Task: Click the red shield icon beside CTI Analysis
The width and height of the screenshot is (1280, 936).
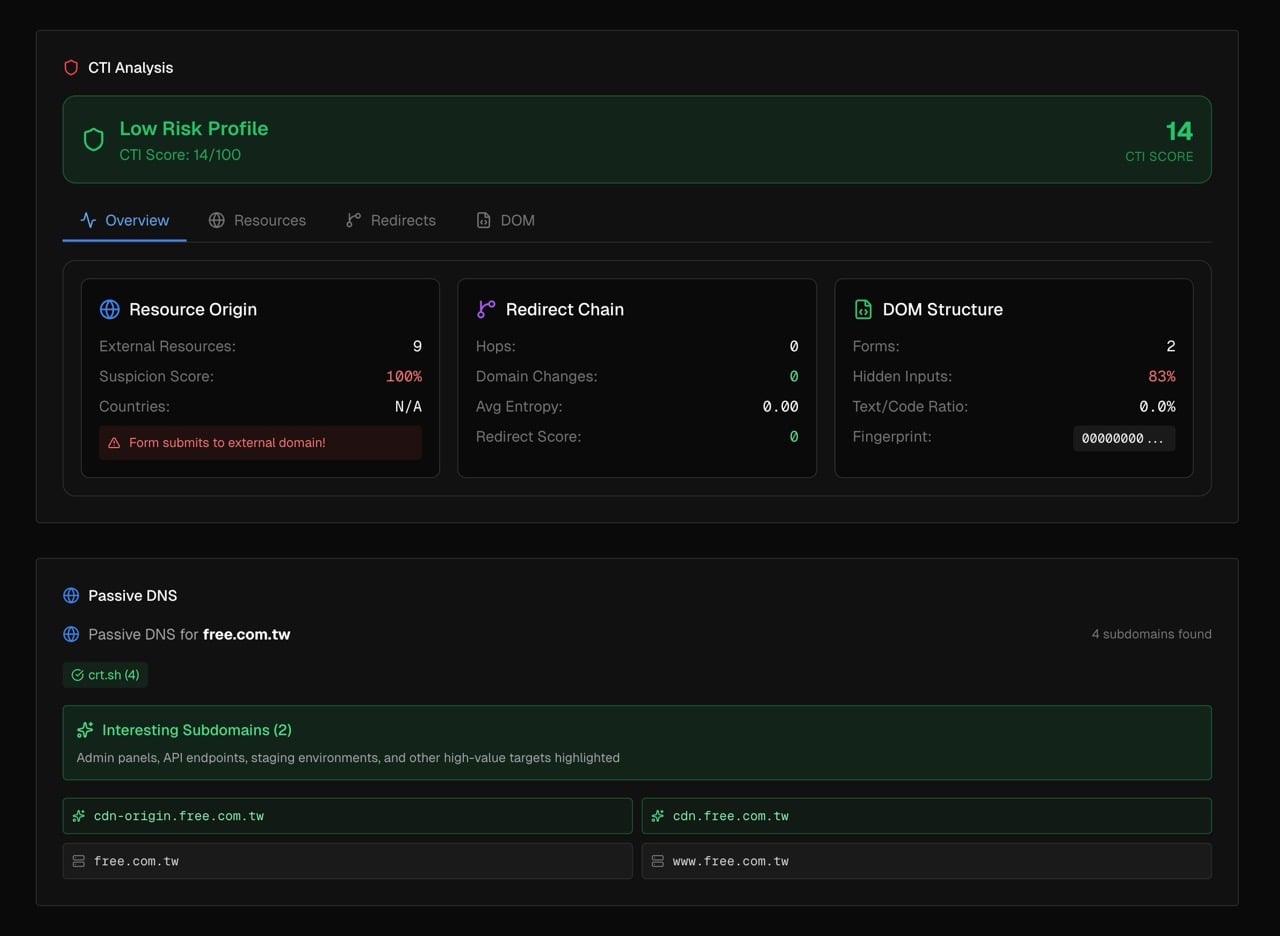Action: tap(71, 68)
